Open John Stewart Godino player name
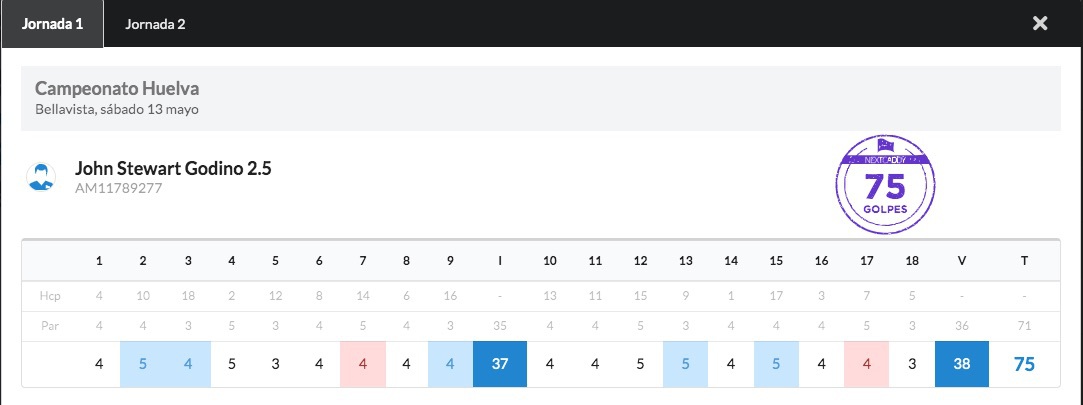Screen dimensions: 1083x405 (x=173, y=168)
